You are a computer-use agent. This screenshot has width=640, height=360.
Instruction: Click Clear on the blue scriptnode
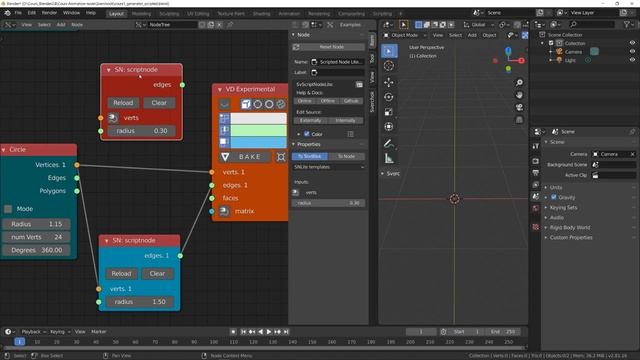(157, 273)
